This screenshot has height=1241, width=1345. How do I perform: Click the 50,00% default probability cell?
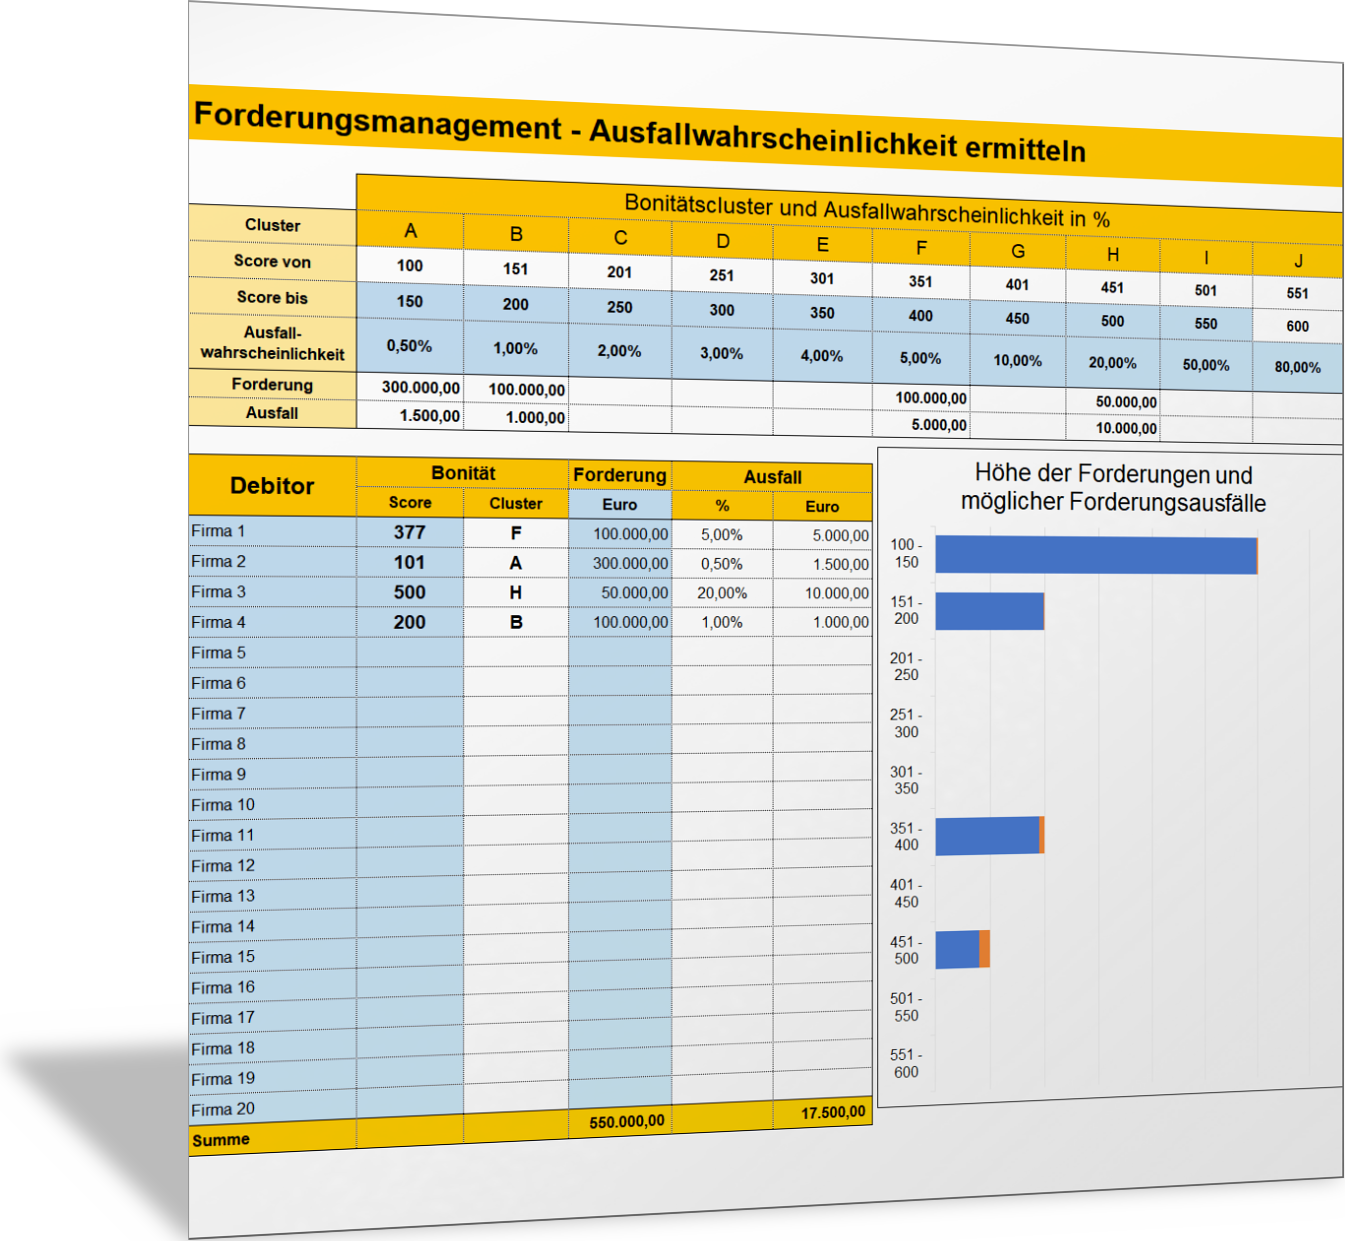coord(1206,365)
